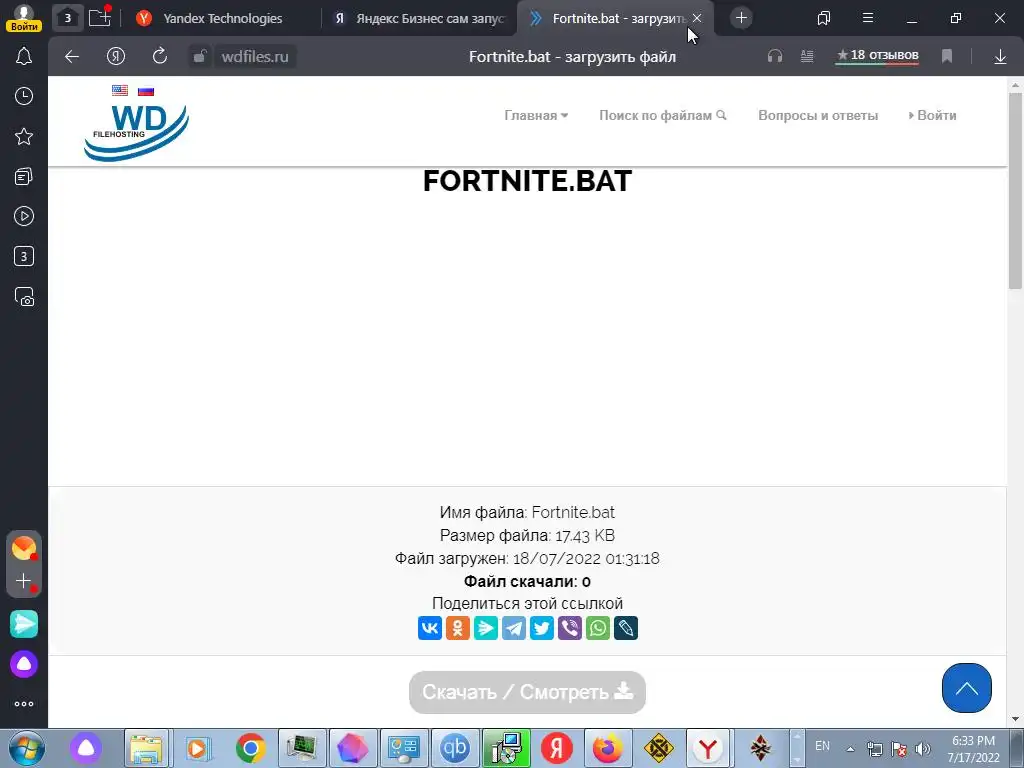Click the wdfiles.ru address field
The height and width of the screenshot is (768, 1024).
tap(255, 57)
